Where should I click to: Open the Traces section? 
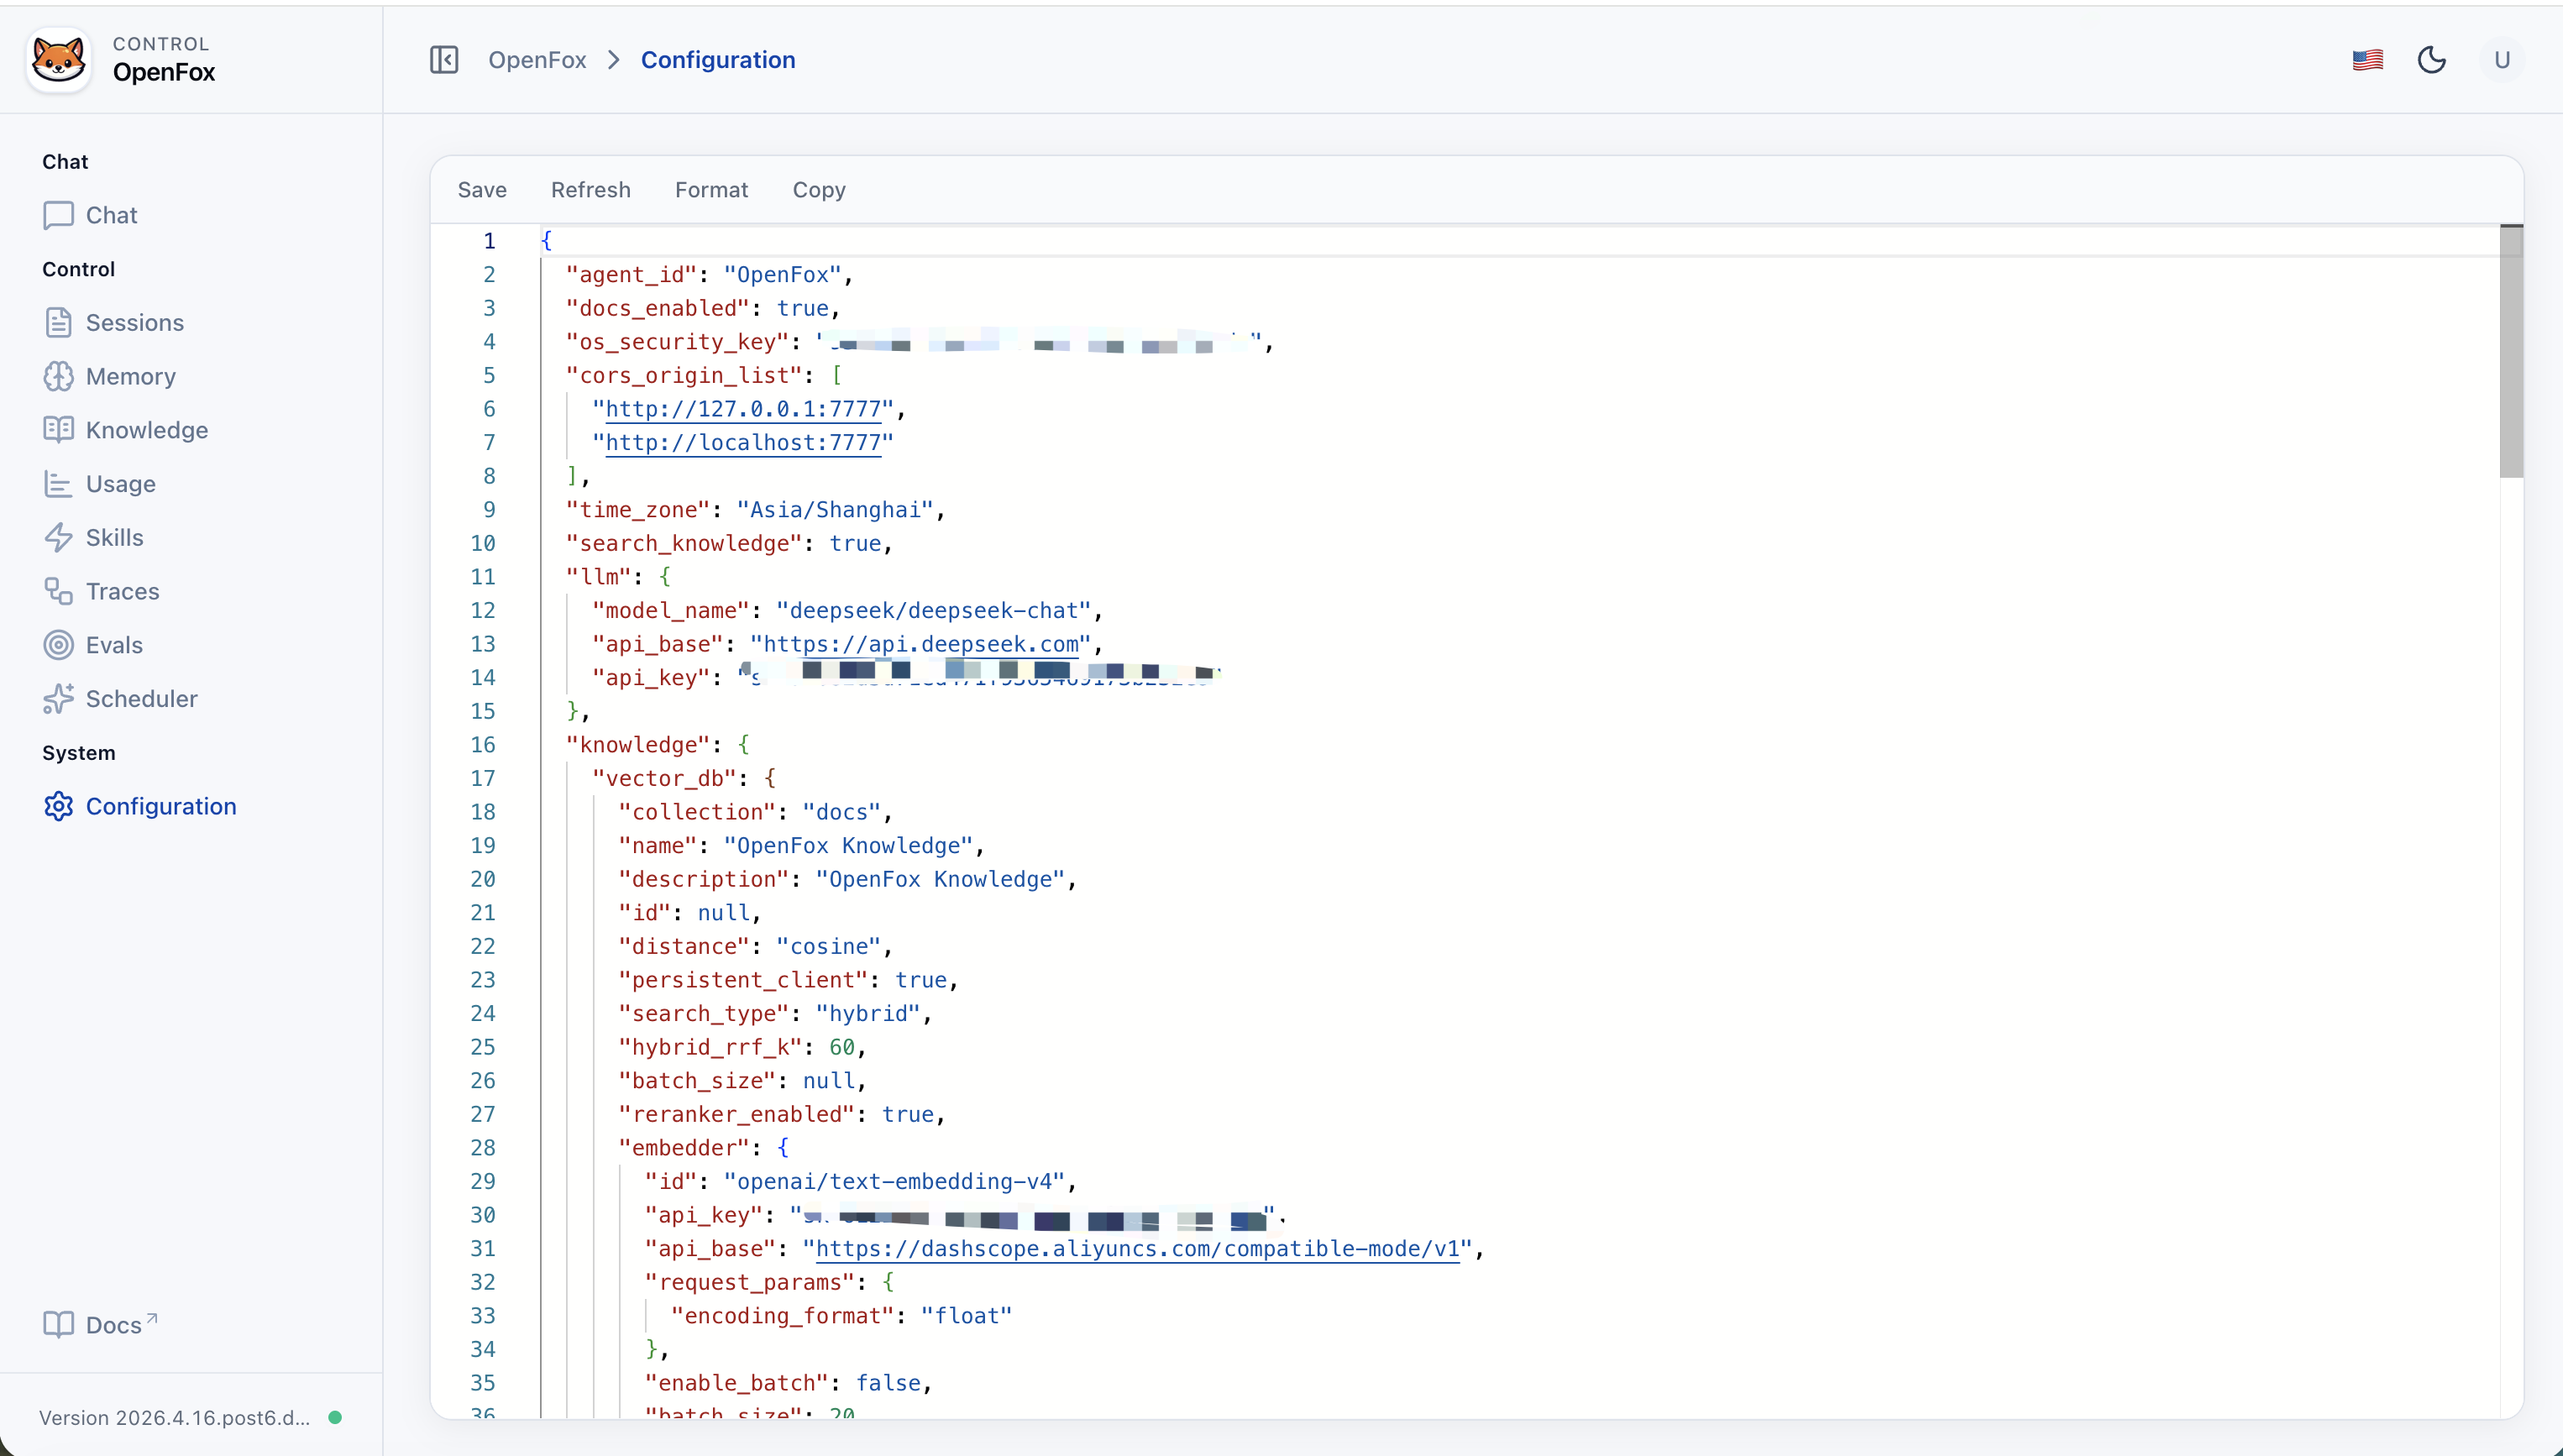(x=123, y=591)
